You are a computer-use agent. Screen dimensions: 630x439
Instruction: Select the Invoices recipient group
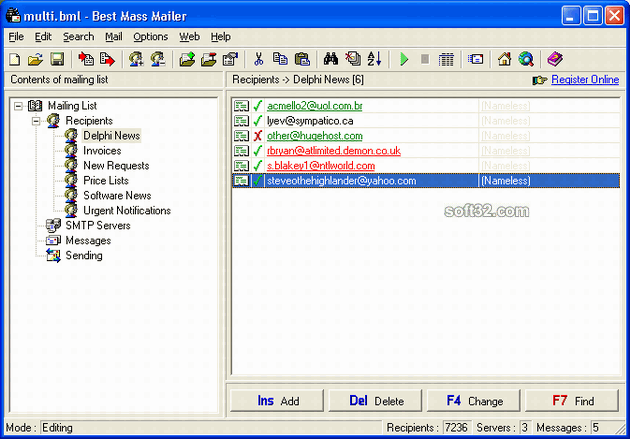[x=102, y=151]
